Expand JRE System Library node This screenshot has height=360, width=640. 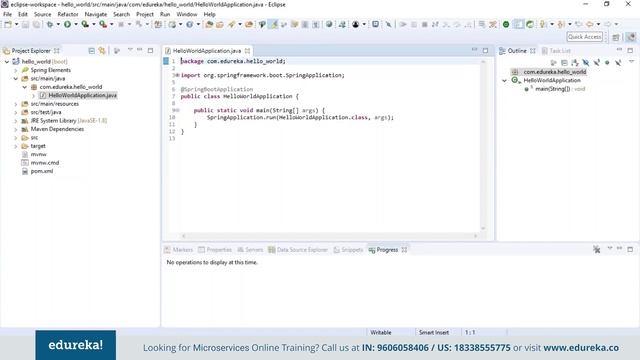(x=16, y=121)
